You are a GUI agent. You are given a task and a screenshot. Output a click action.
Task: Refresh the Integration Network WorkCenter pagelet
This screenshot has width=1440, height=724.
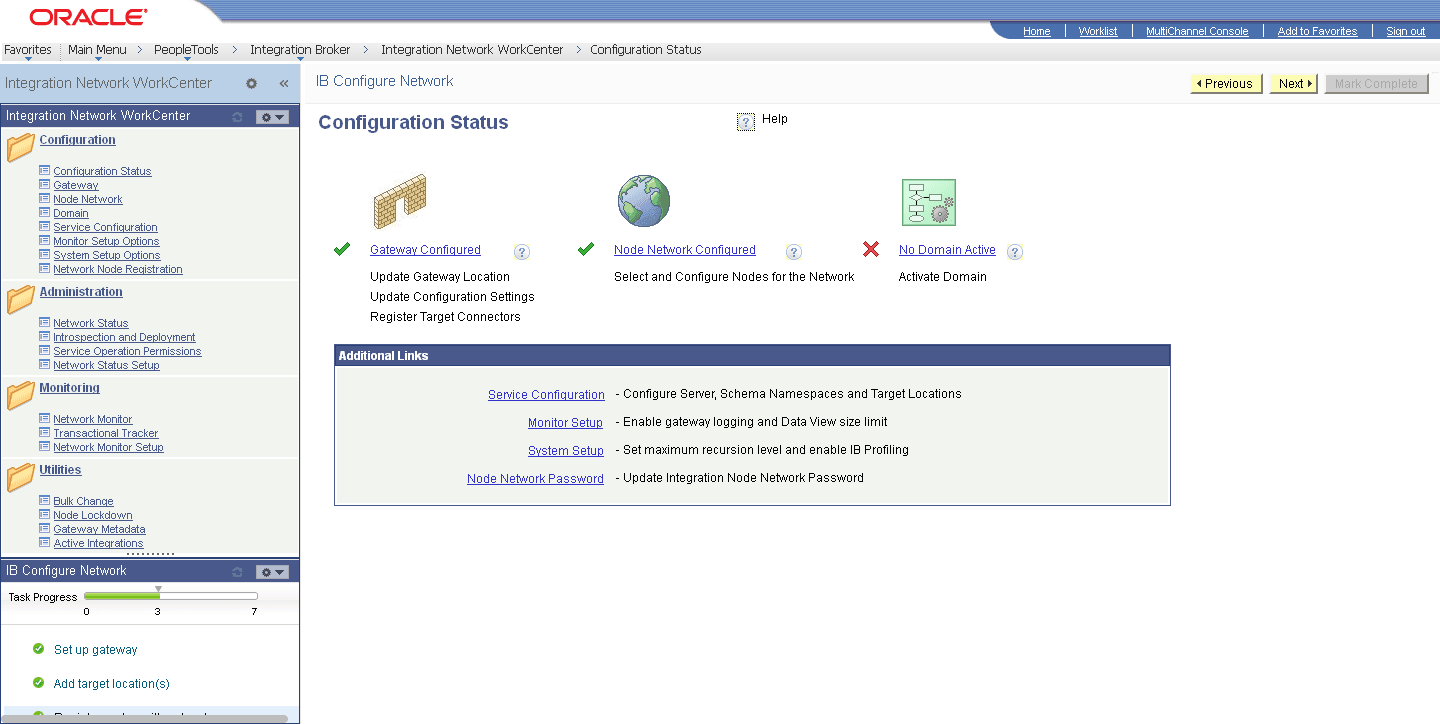pos(236,116)
